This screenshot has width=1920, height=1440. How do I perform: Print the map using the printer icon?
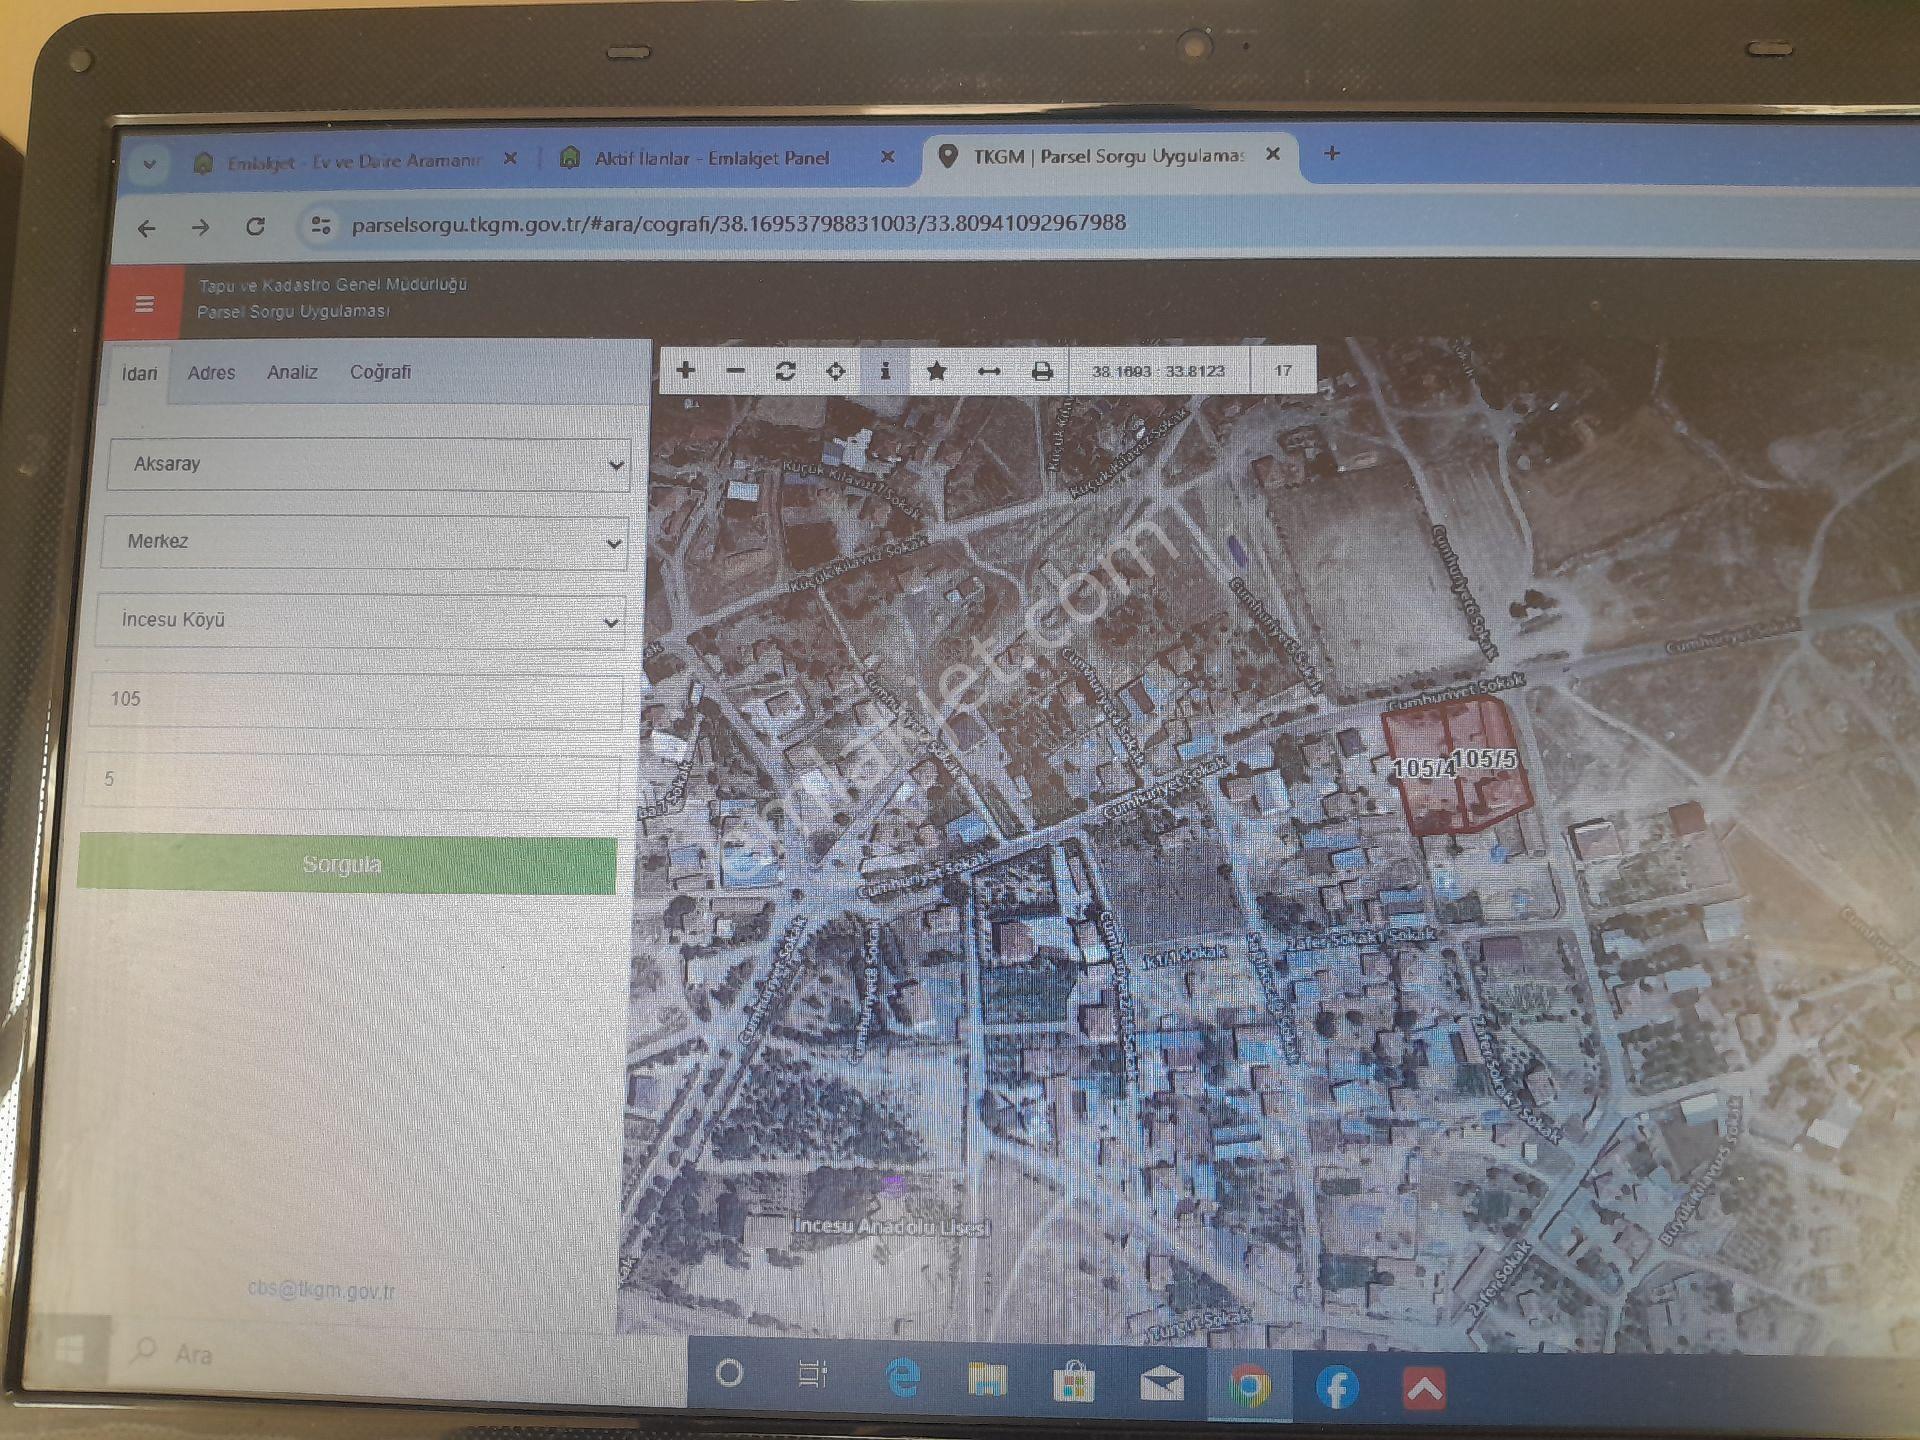[1042, 371]
